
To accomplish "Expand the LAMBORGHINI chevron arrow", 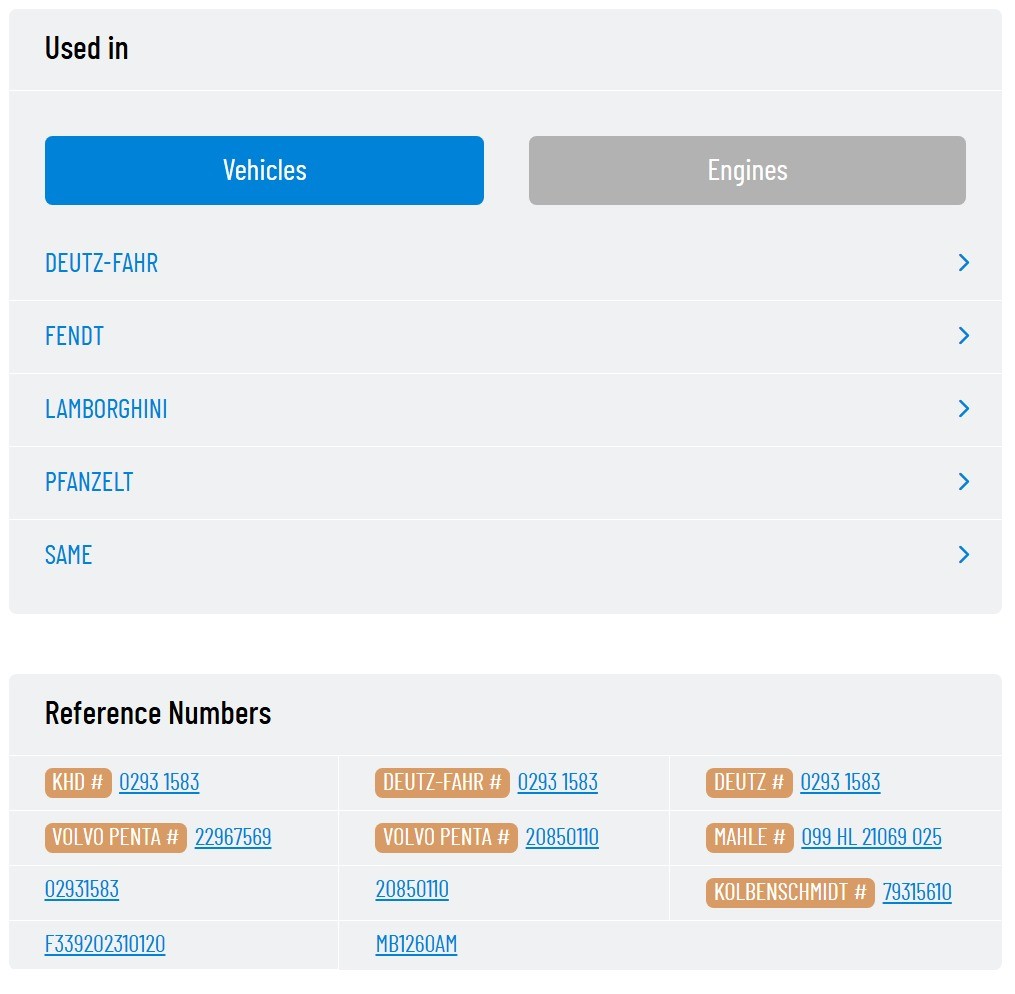I will tap(963, 409).
